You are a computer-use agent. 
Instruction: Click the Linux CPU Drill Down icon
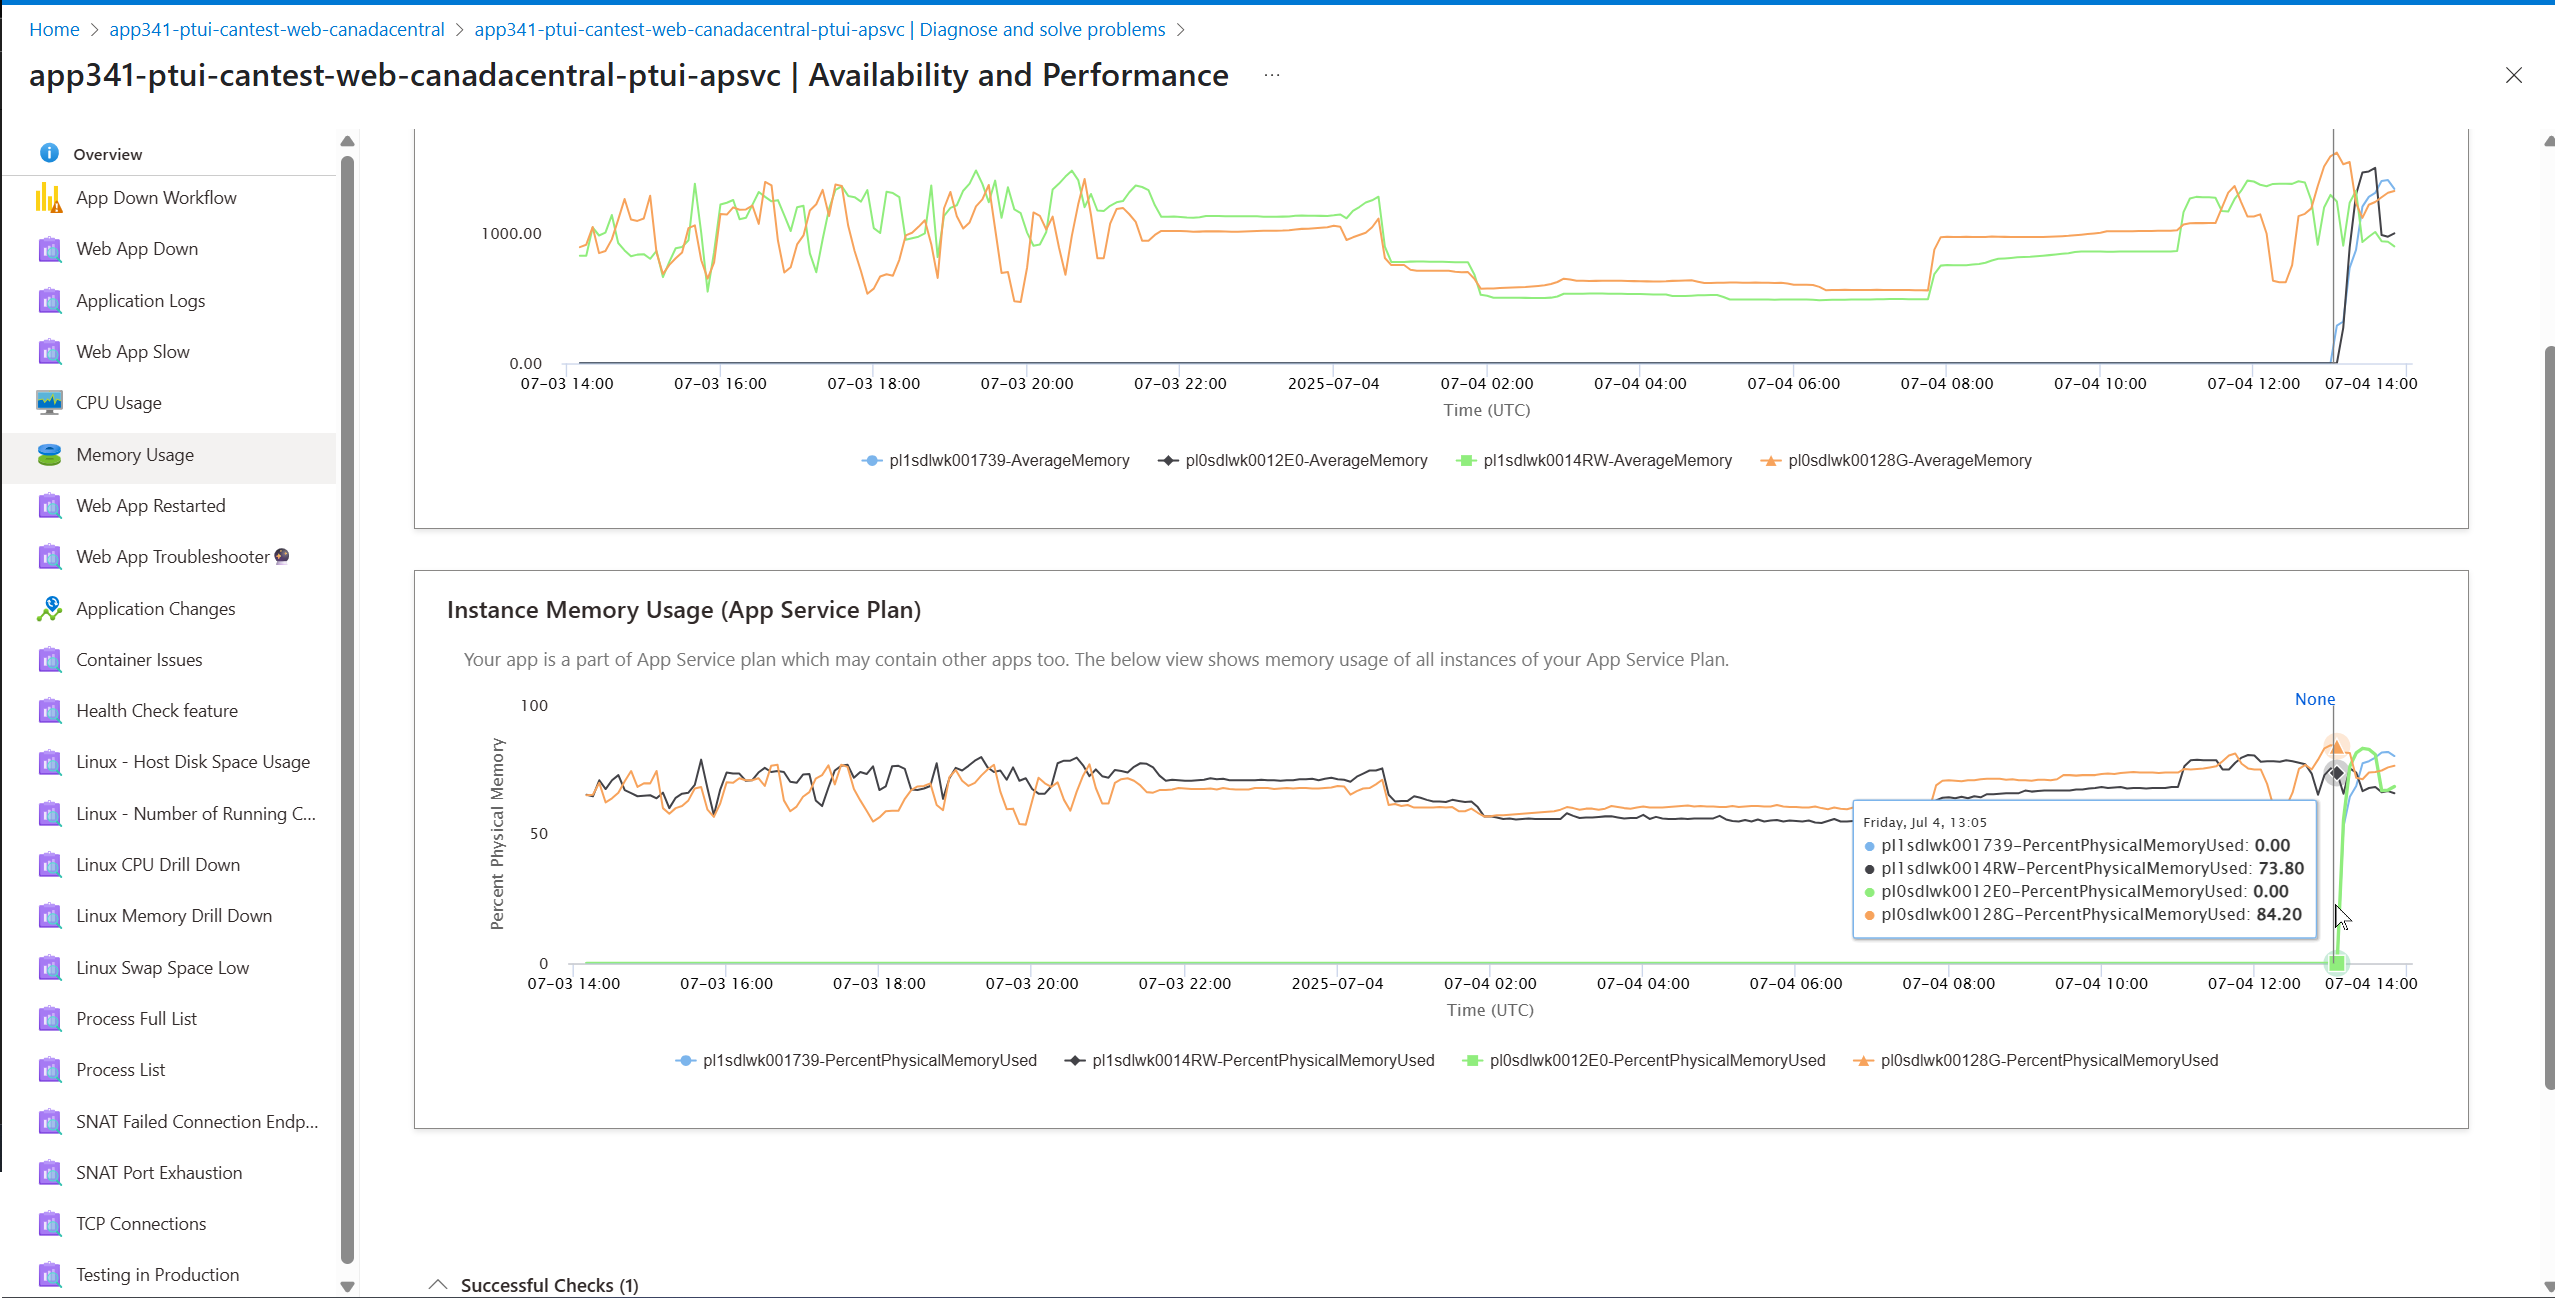pyautogui.click(x=49, y=865)
